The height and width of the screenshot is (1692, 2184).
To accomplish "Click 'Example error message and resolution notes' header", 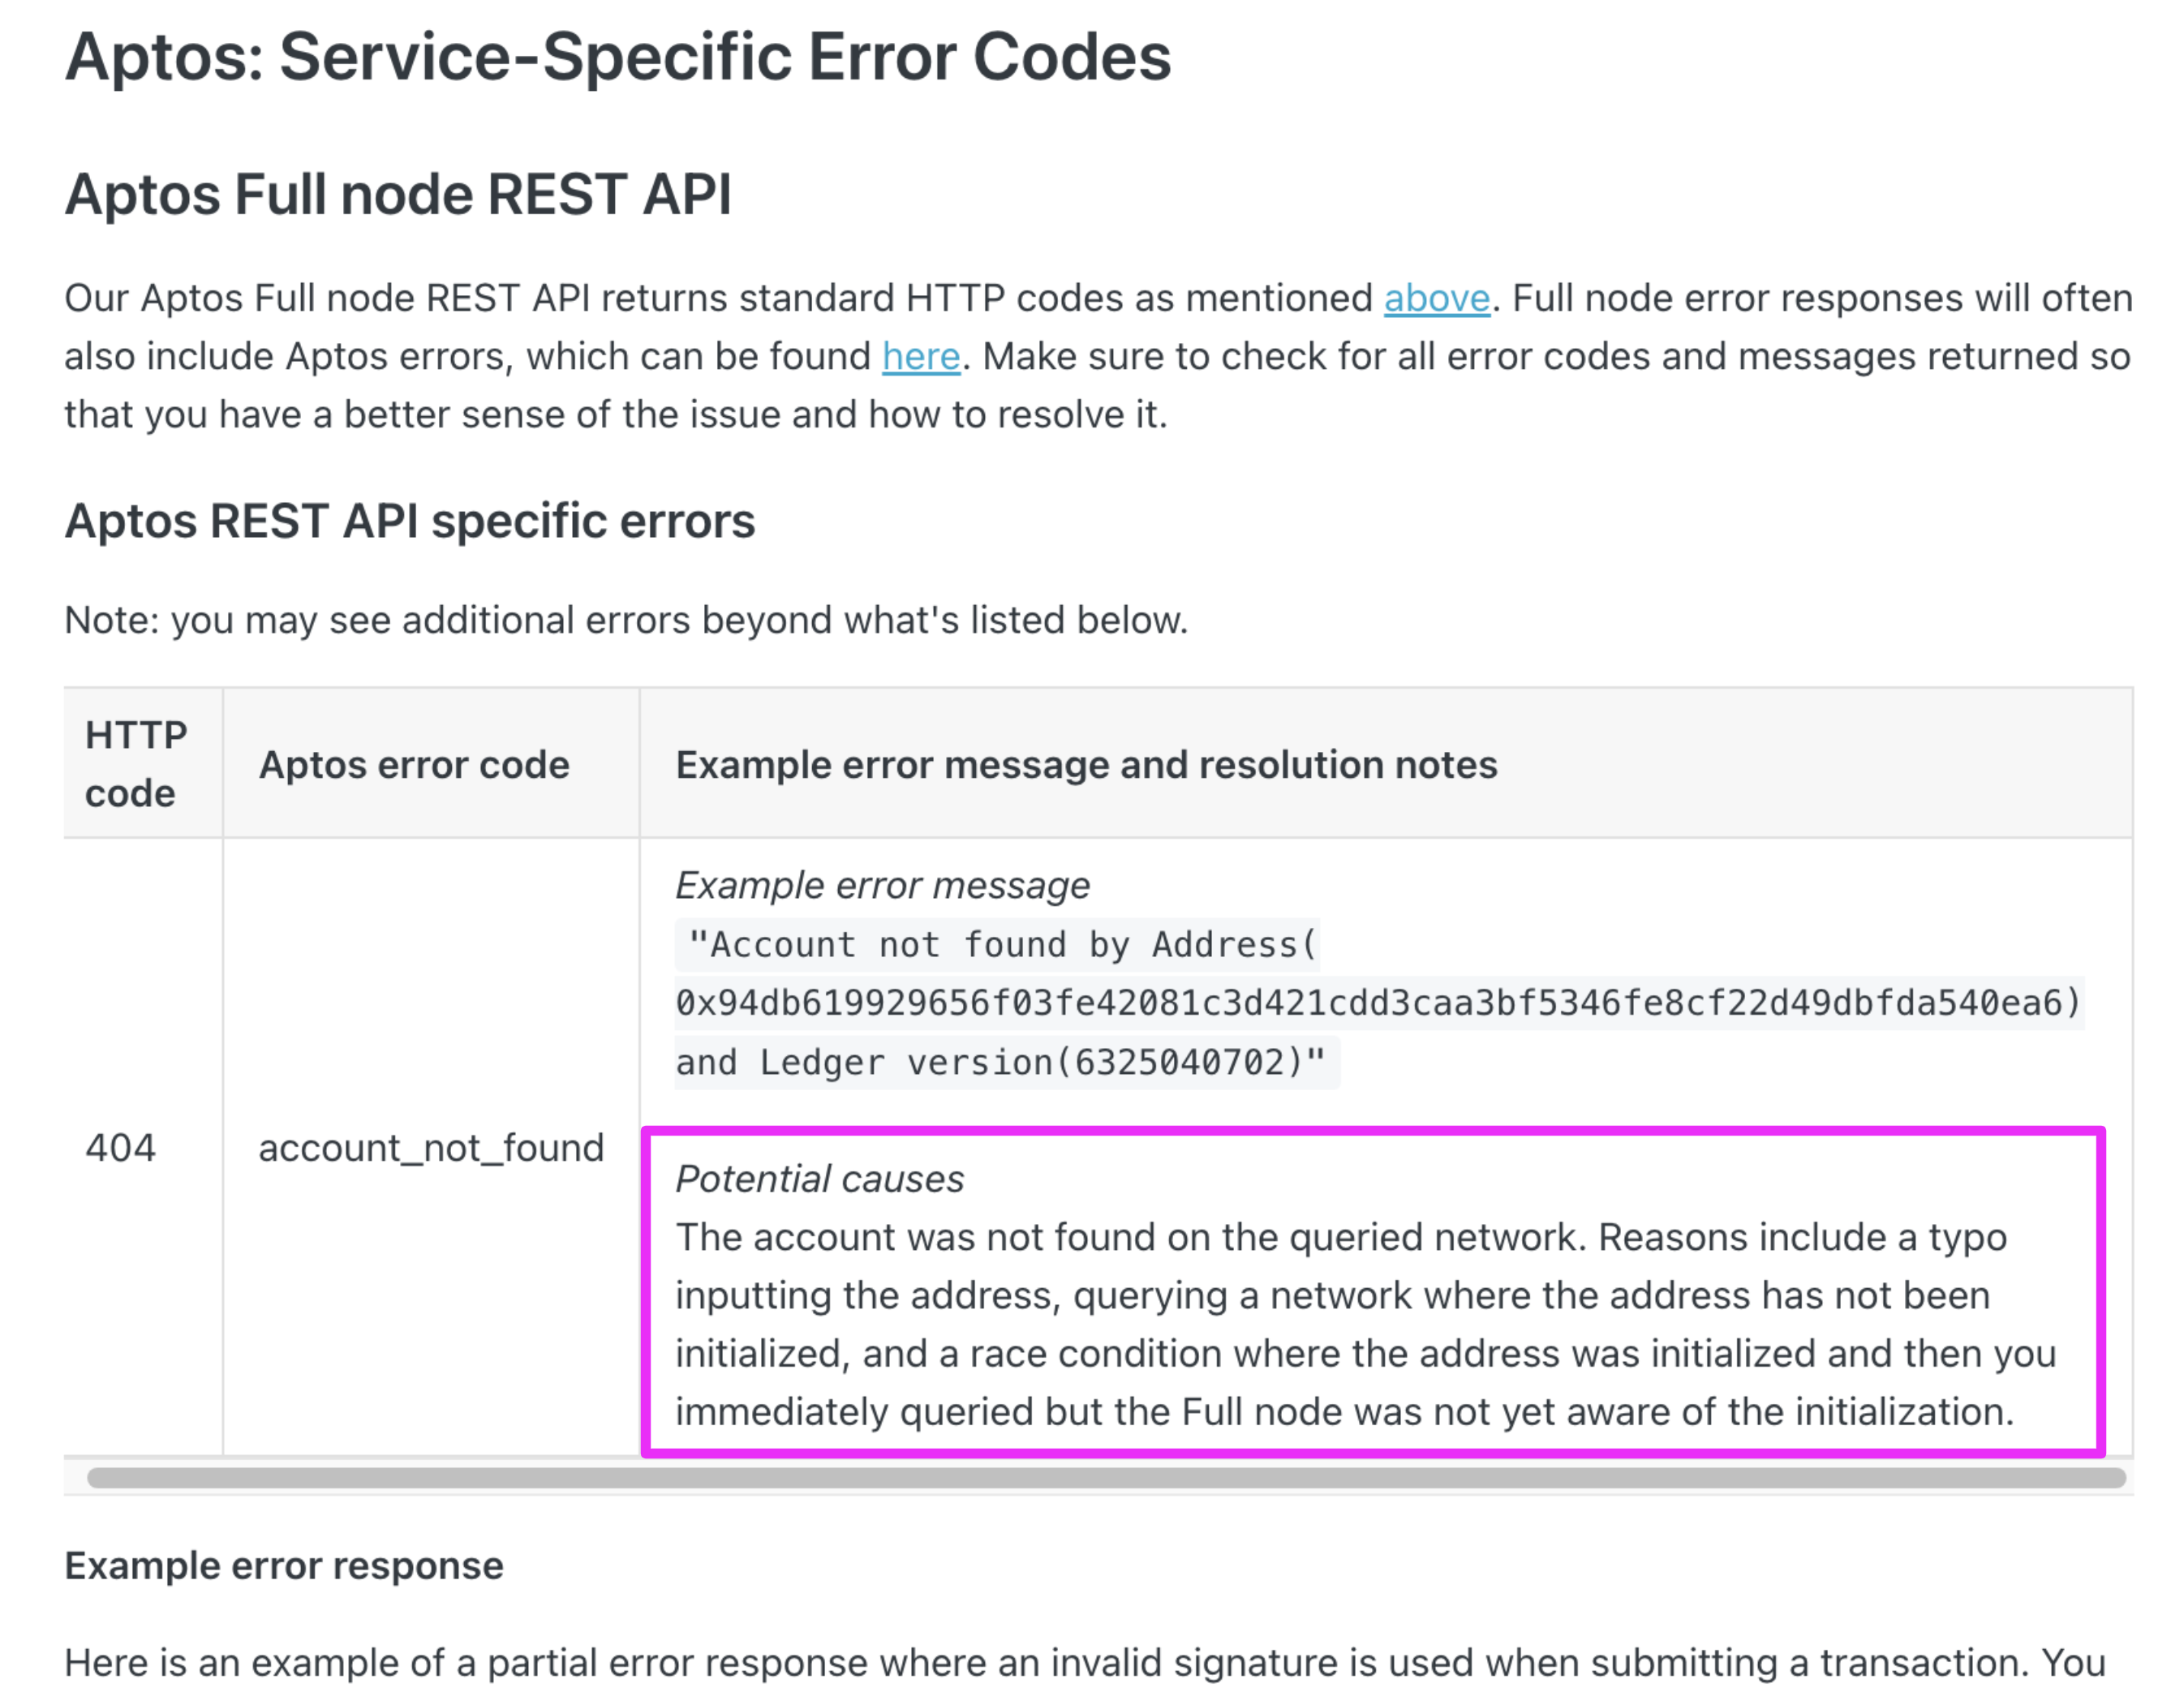I will pyautogui.click(x=1386, y=763).
